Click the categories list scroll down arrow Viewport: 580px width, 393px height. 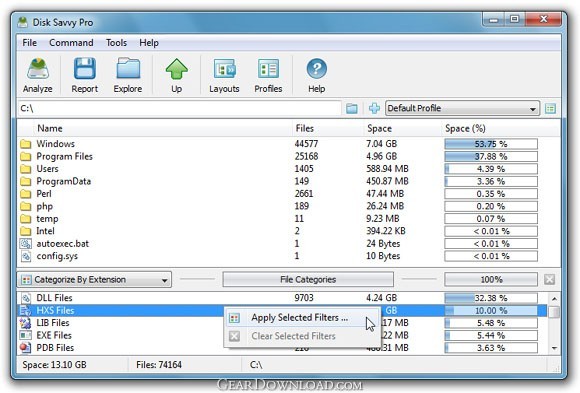[554, 348]
